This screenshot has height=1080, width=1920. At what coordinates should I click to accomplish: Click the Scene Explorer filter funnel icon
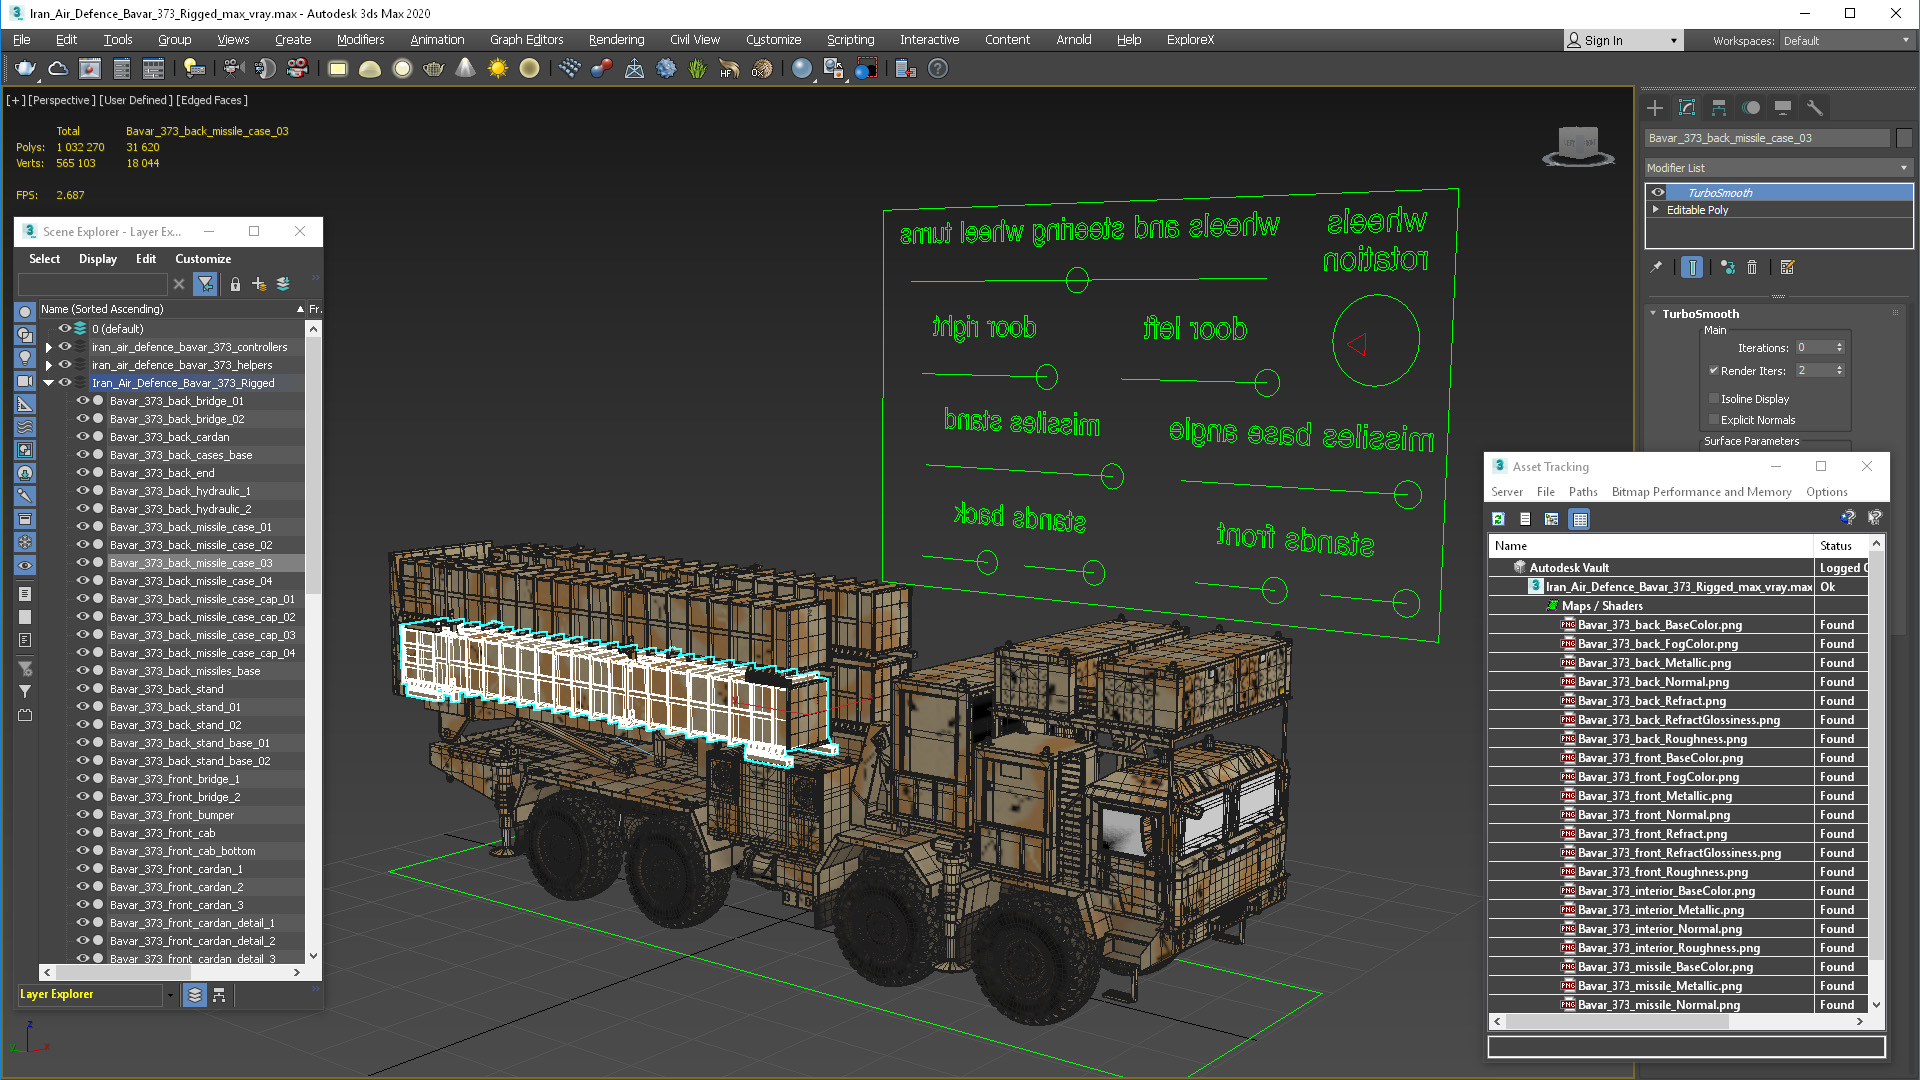pyautogui.click(x=205, y=284)
